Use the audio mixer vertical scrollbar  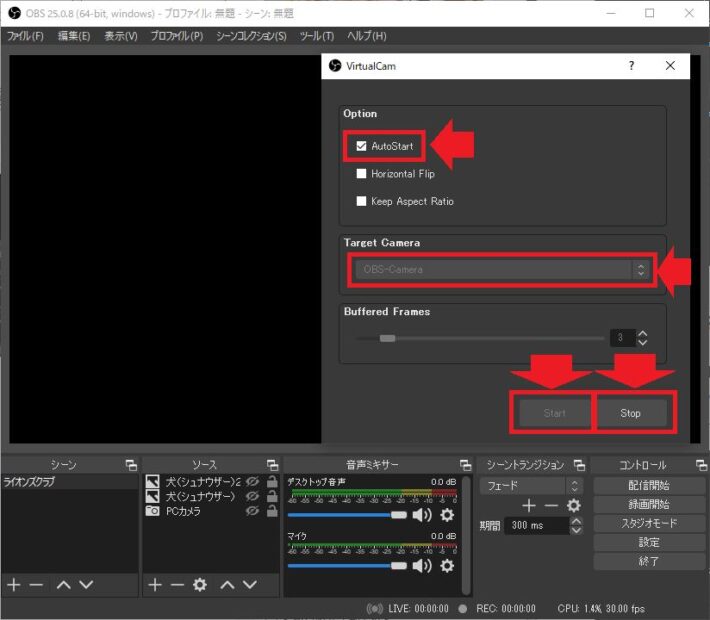pyautogui.click(x=466, y=535)
